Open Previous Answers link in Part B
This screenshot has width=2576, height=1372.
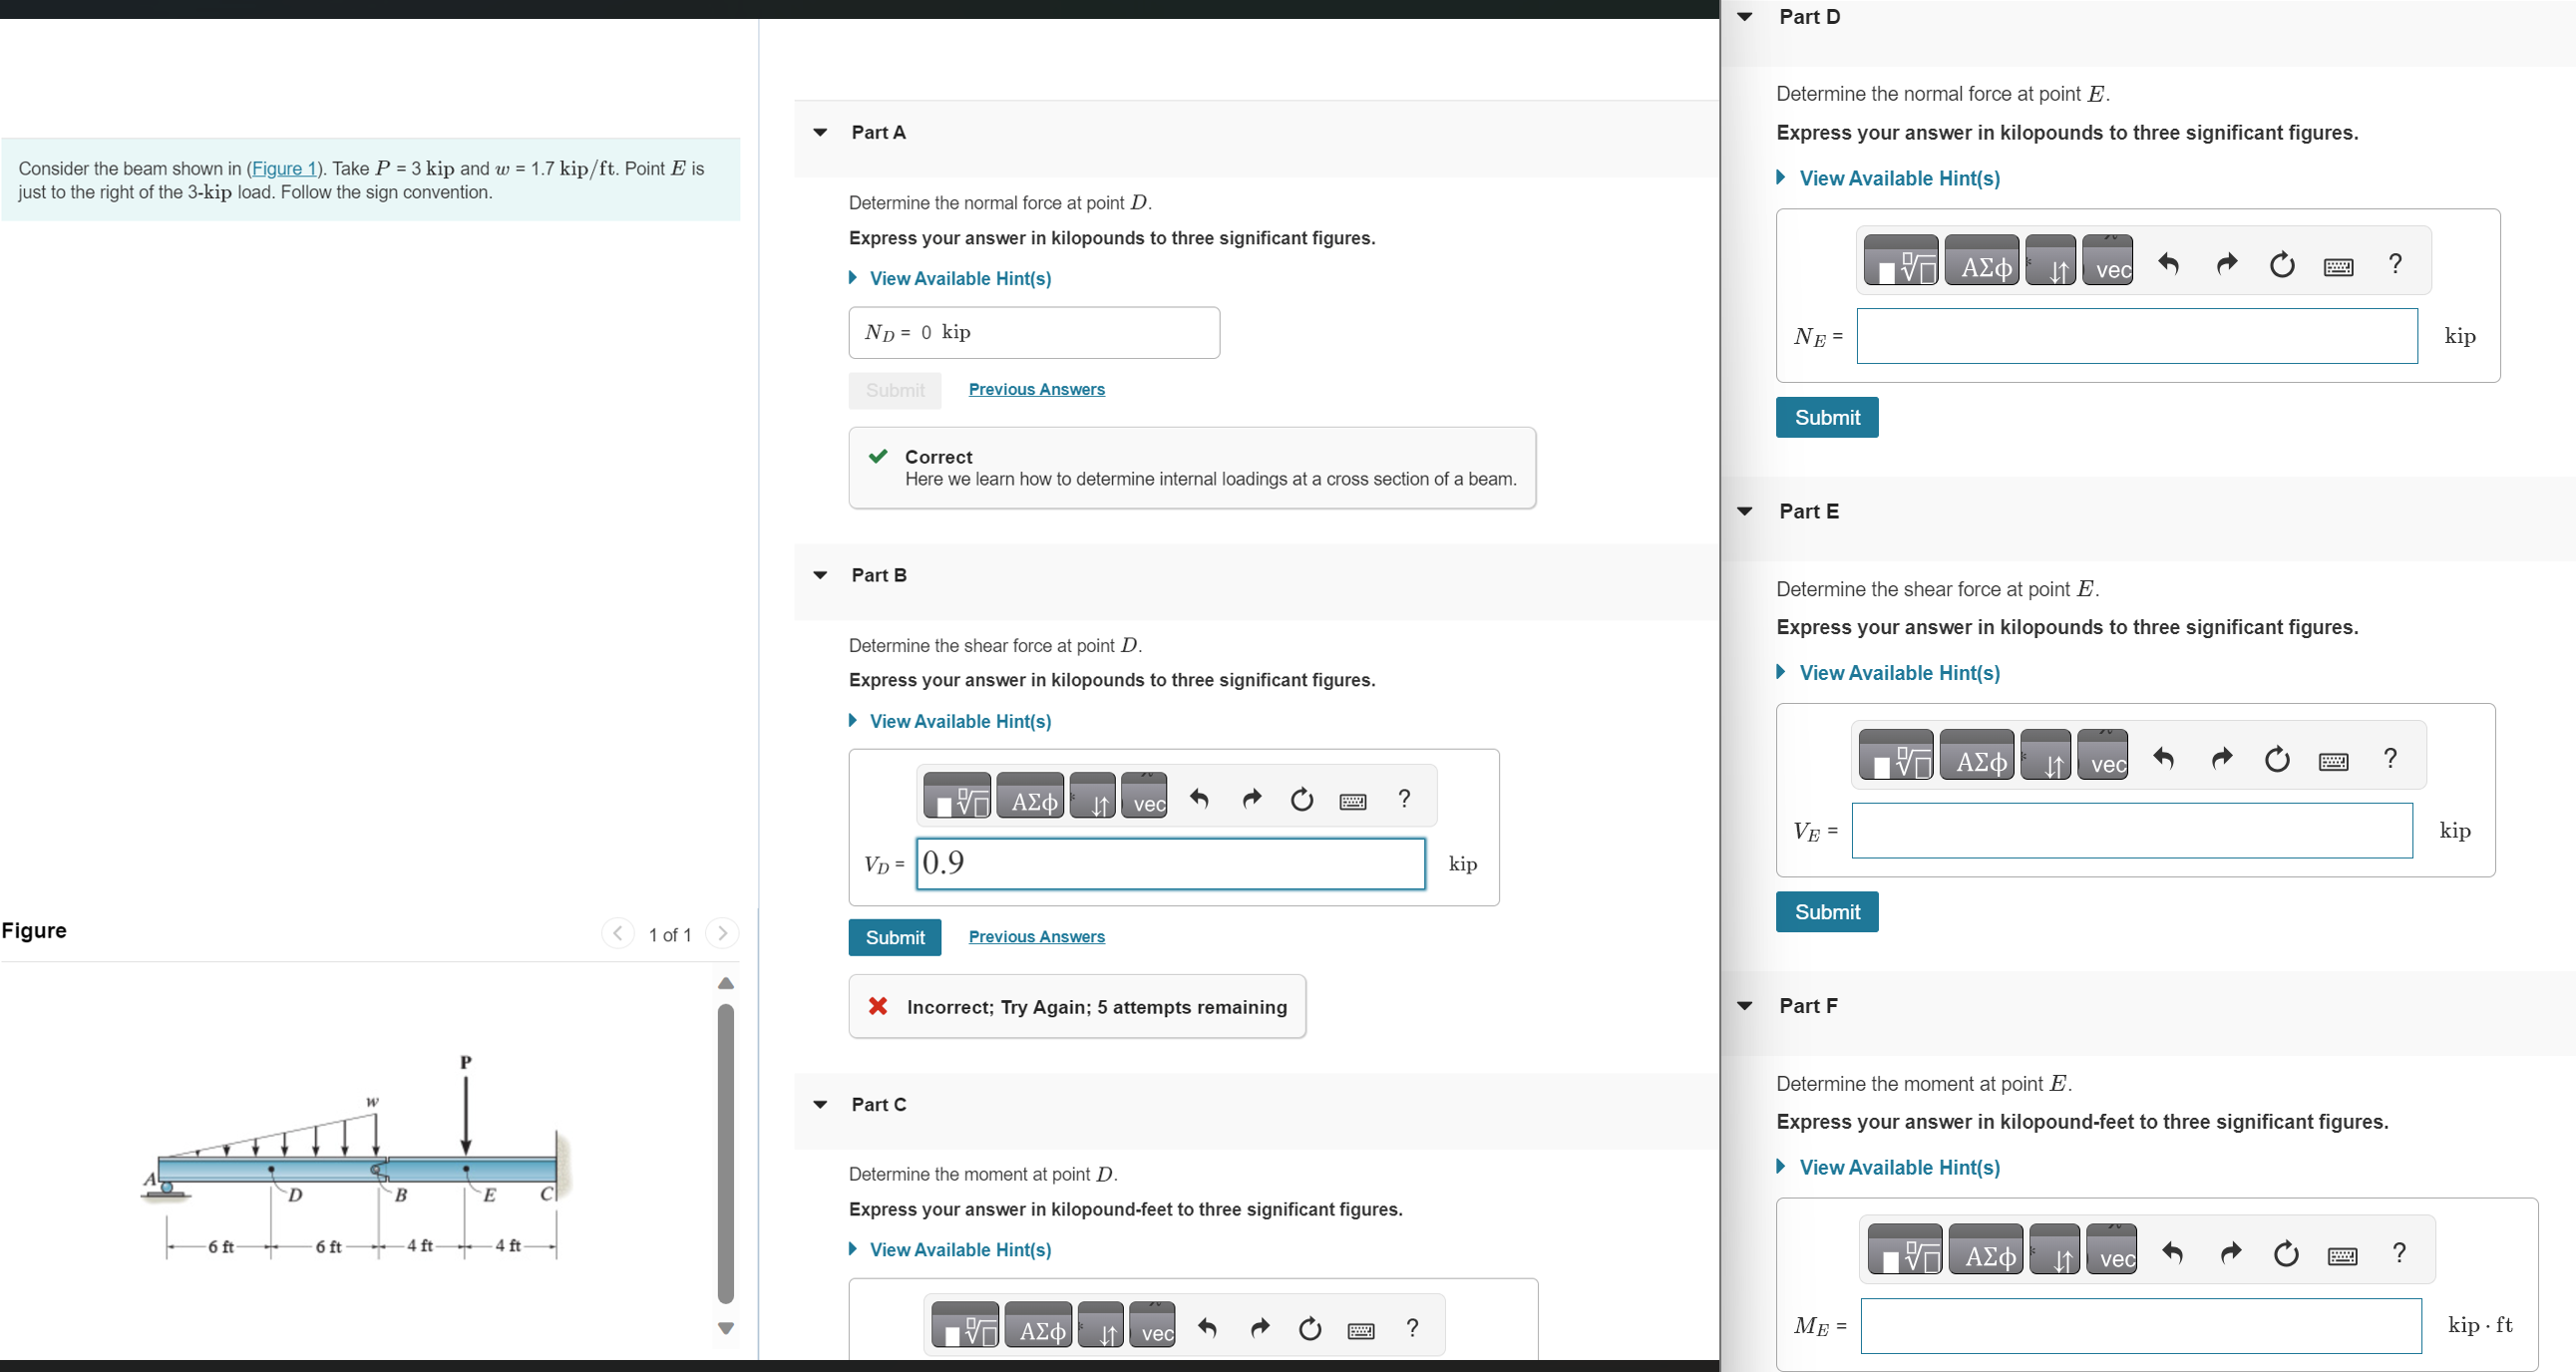[x=1036, y=936]
